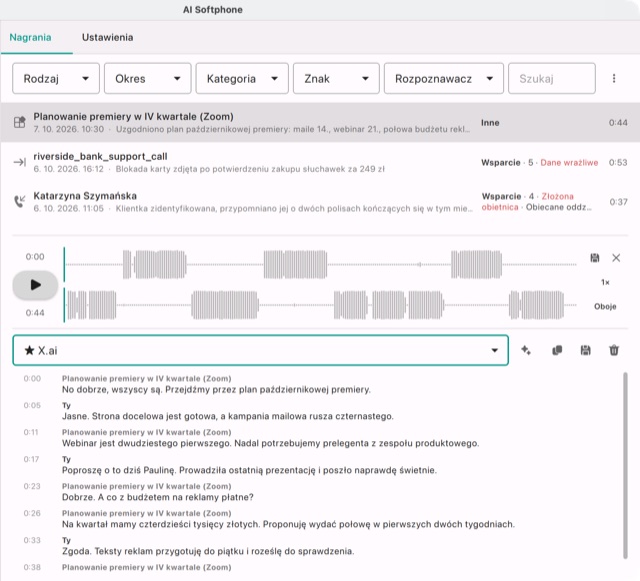Close the audio player with the X icon

(616, 258)
